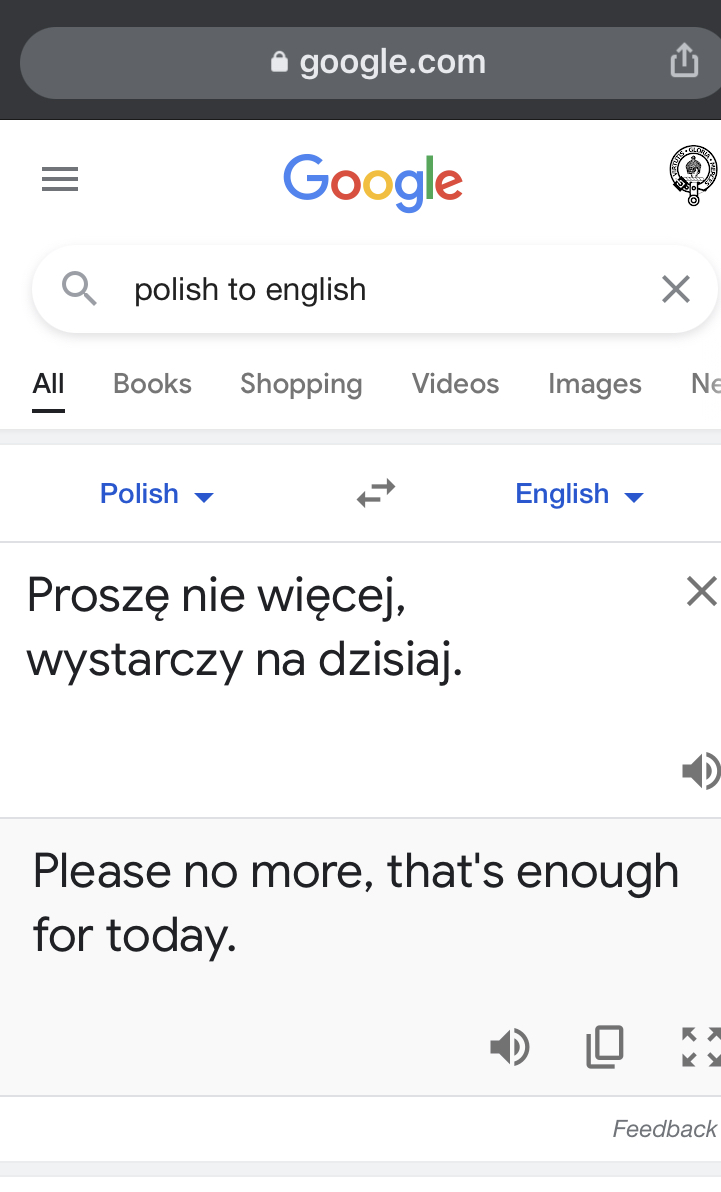Copy the translated English text
The height and width of the screenshot is (1192, 721).
click(605, 1047)
